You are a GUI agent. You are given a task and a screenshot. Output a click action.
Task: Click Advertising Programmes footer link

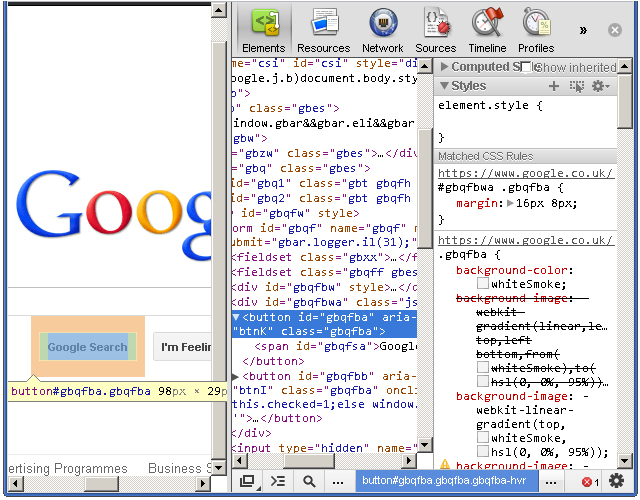point(68,468)
